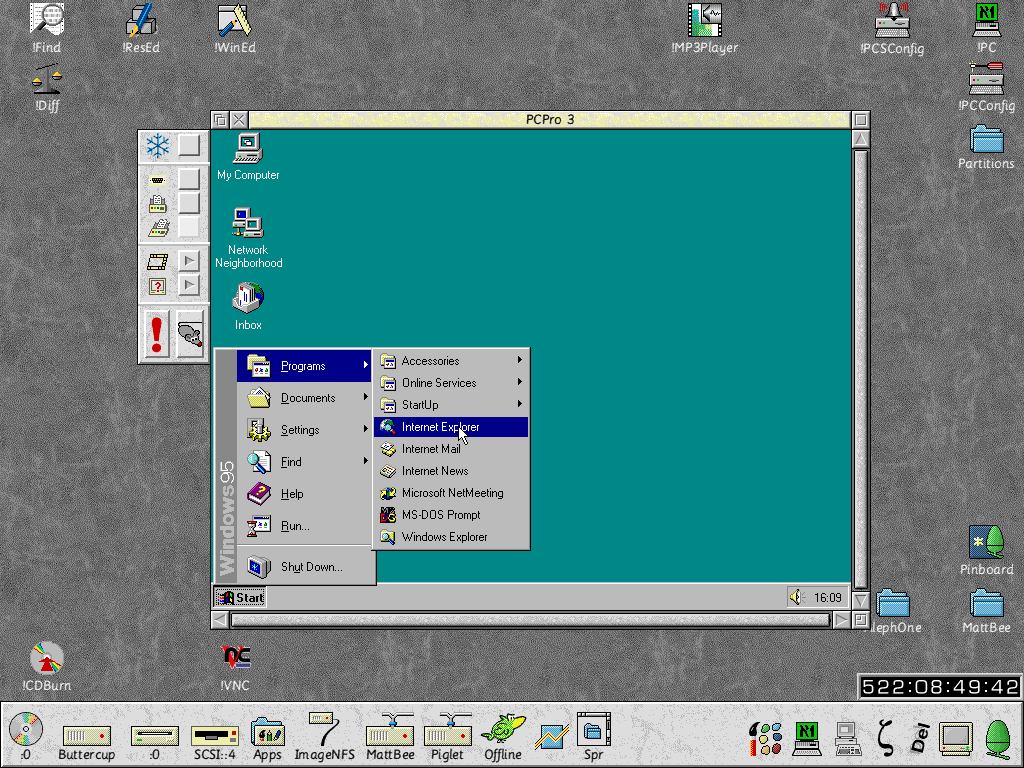This screenshot has width=1024, height=768.
Task: Select the Inbox desktop icon
Action: pyautogui.click(x=248, y=306)
